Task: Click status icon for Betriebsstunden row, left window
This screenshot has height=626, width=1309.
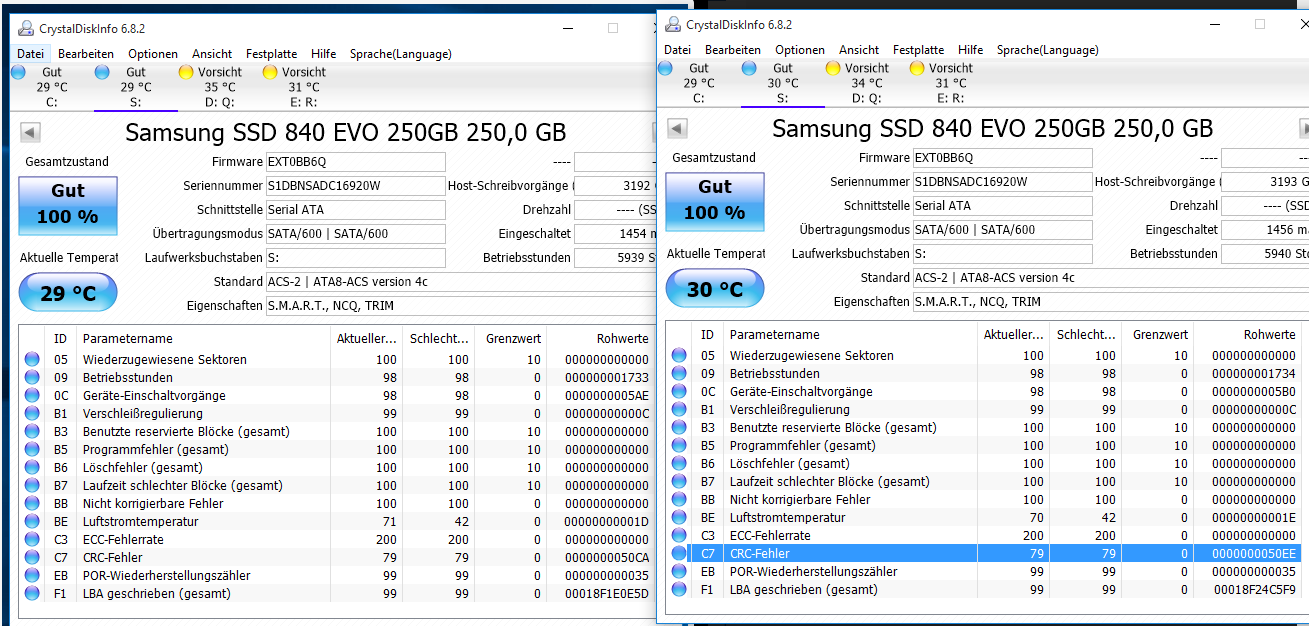Action: (32, 378)
